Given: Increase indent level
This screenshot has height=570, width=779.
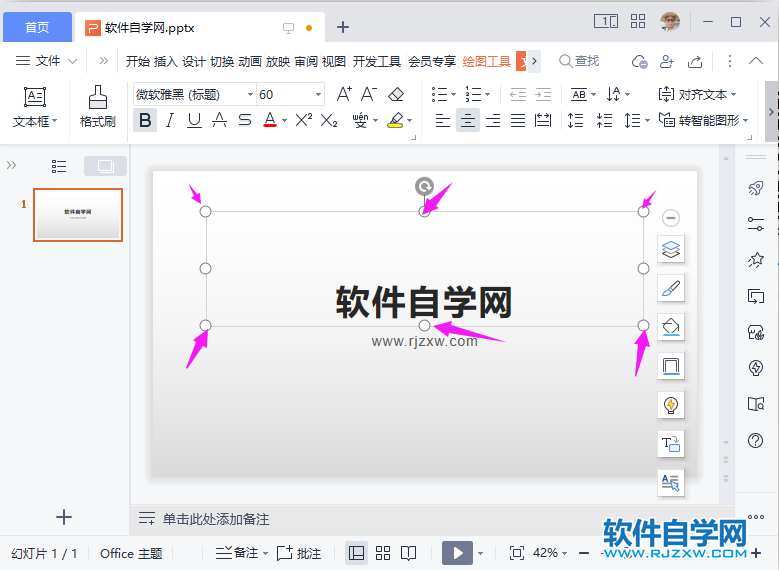Looking at the screenshot, I should [x=543, y=94].
